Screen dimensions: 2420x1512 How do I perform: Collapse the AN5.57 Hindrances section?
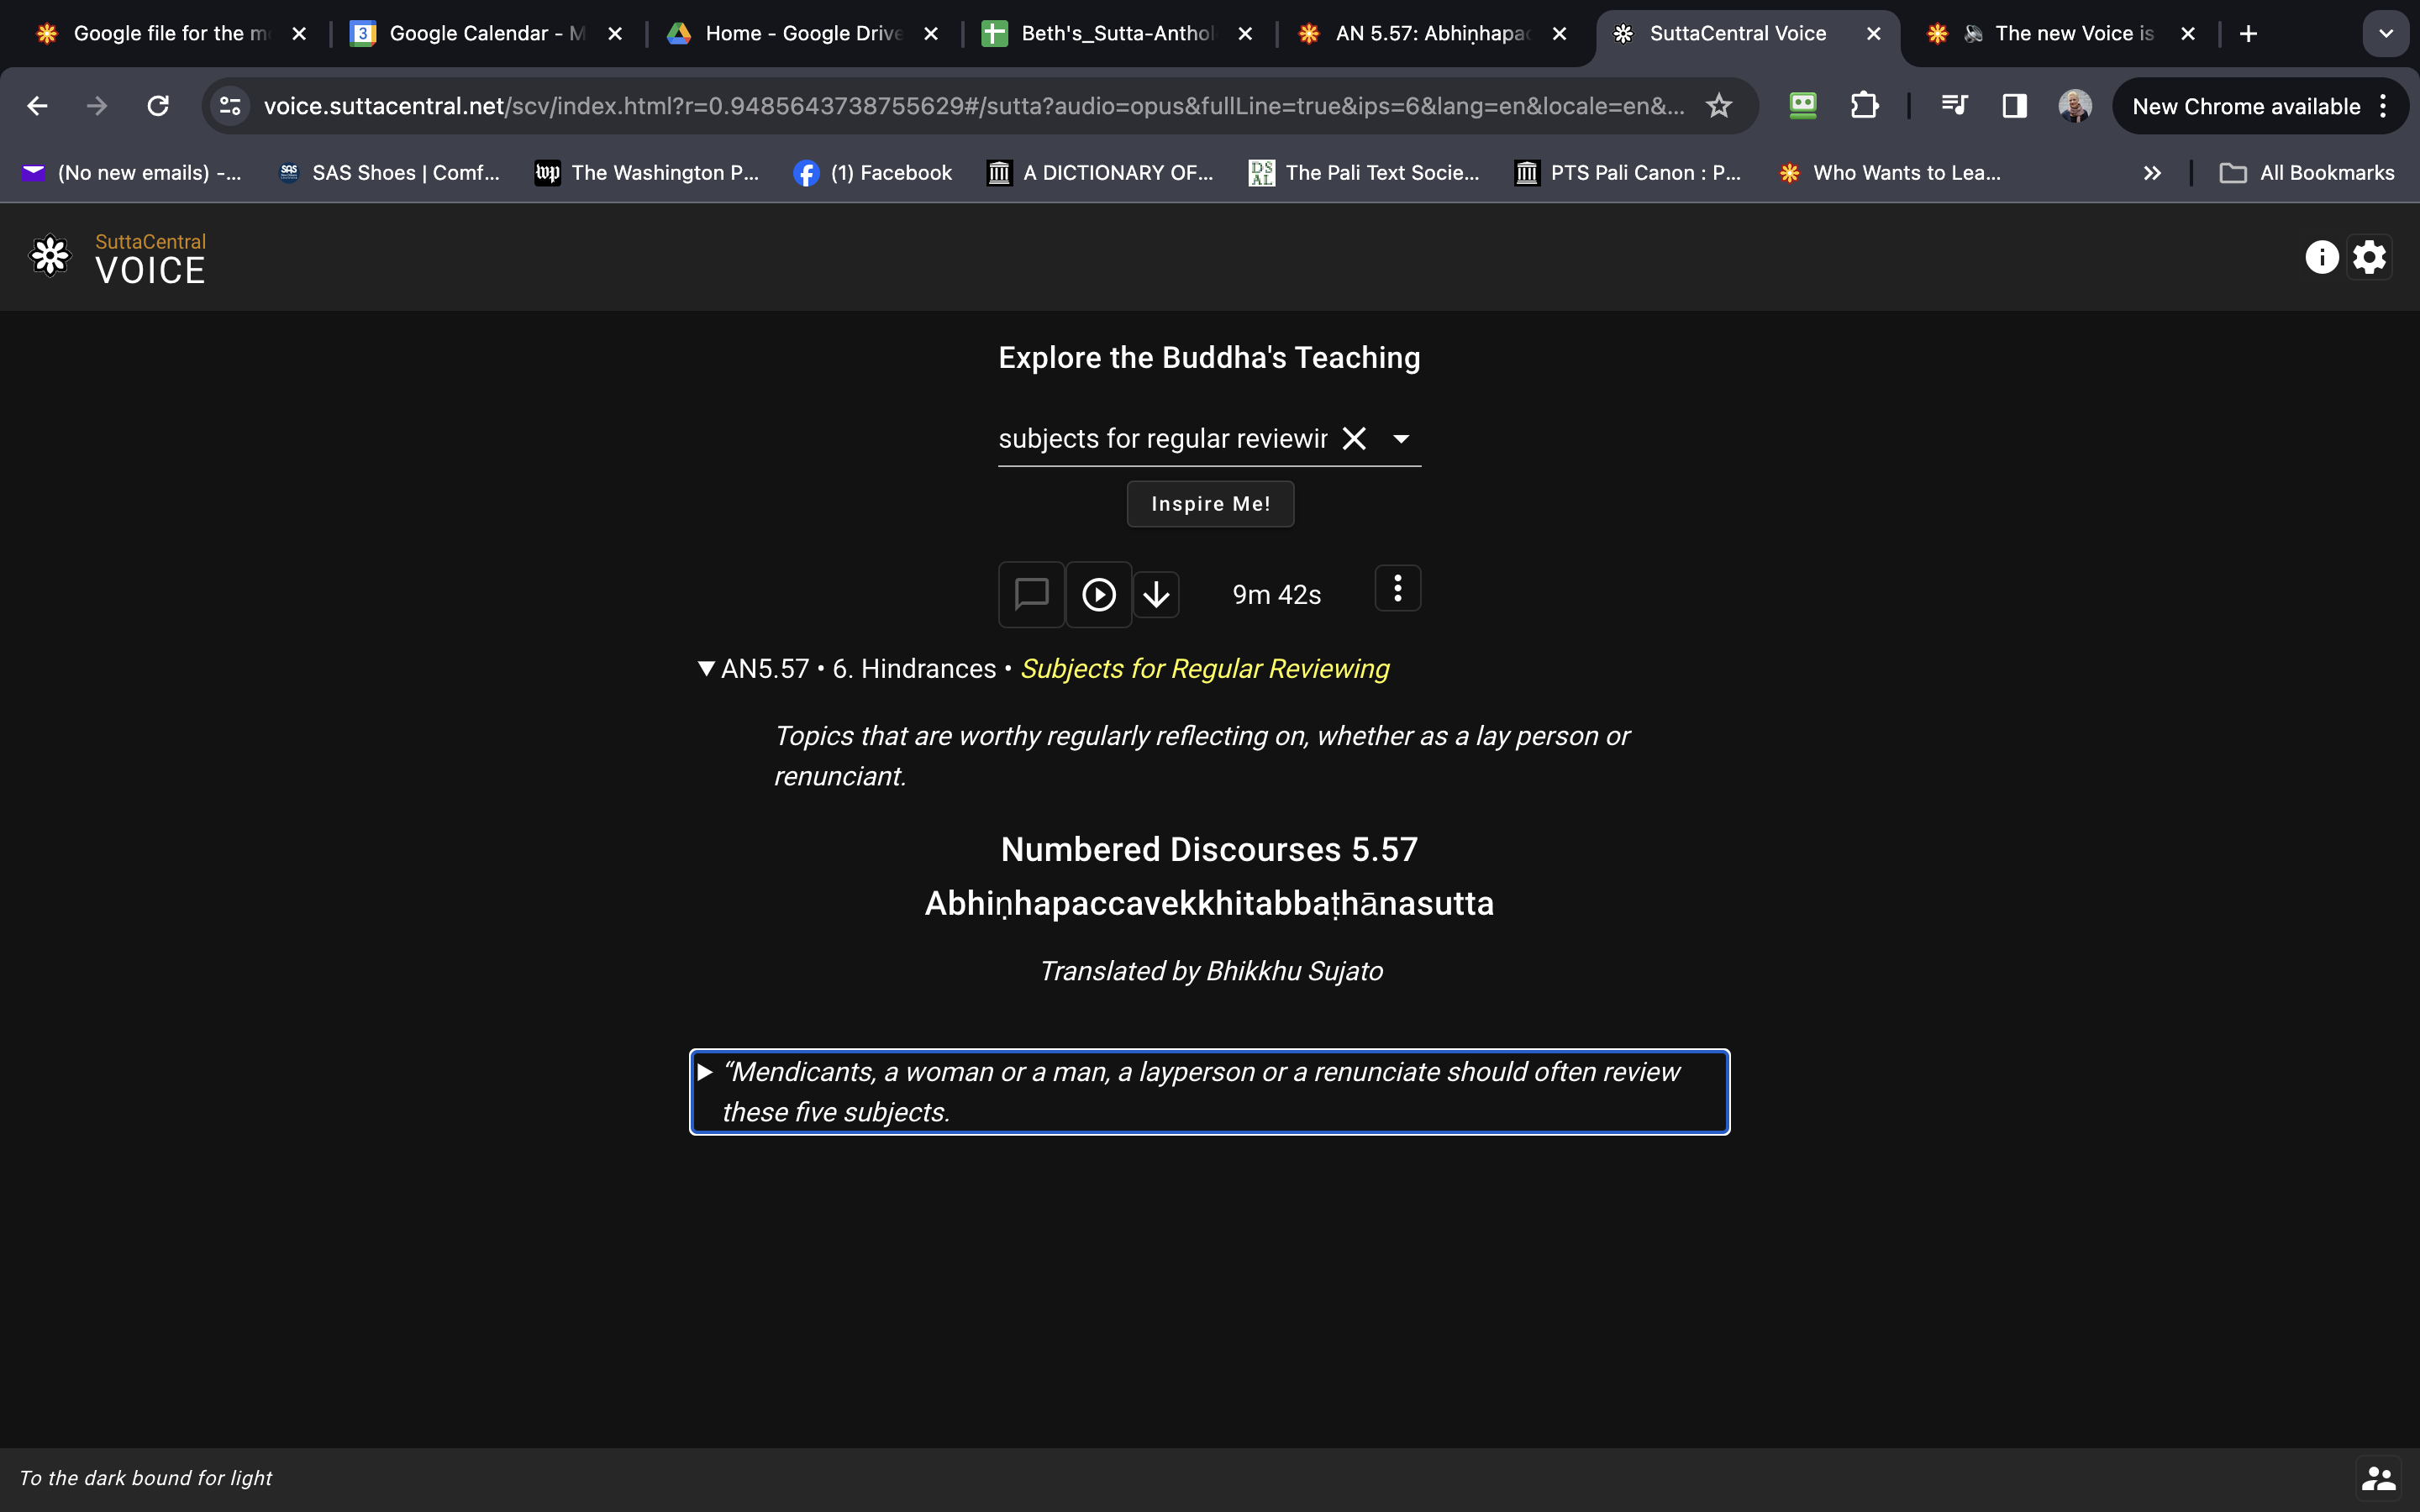706,668
